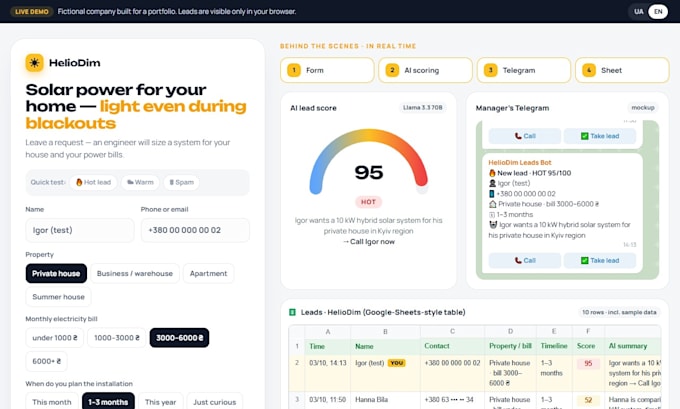This screenshot has width=680, height=409.
Task: Choose bill 3000–6000 ₴
Action: point(180,338)
